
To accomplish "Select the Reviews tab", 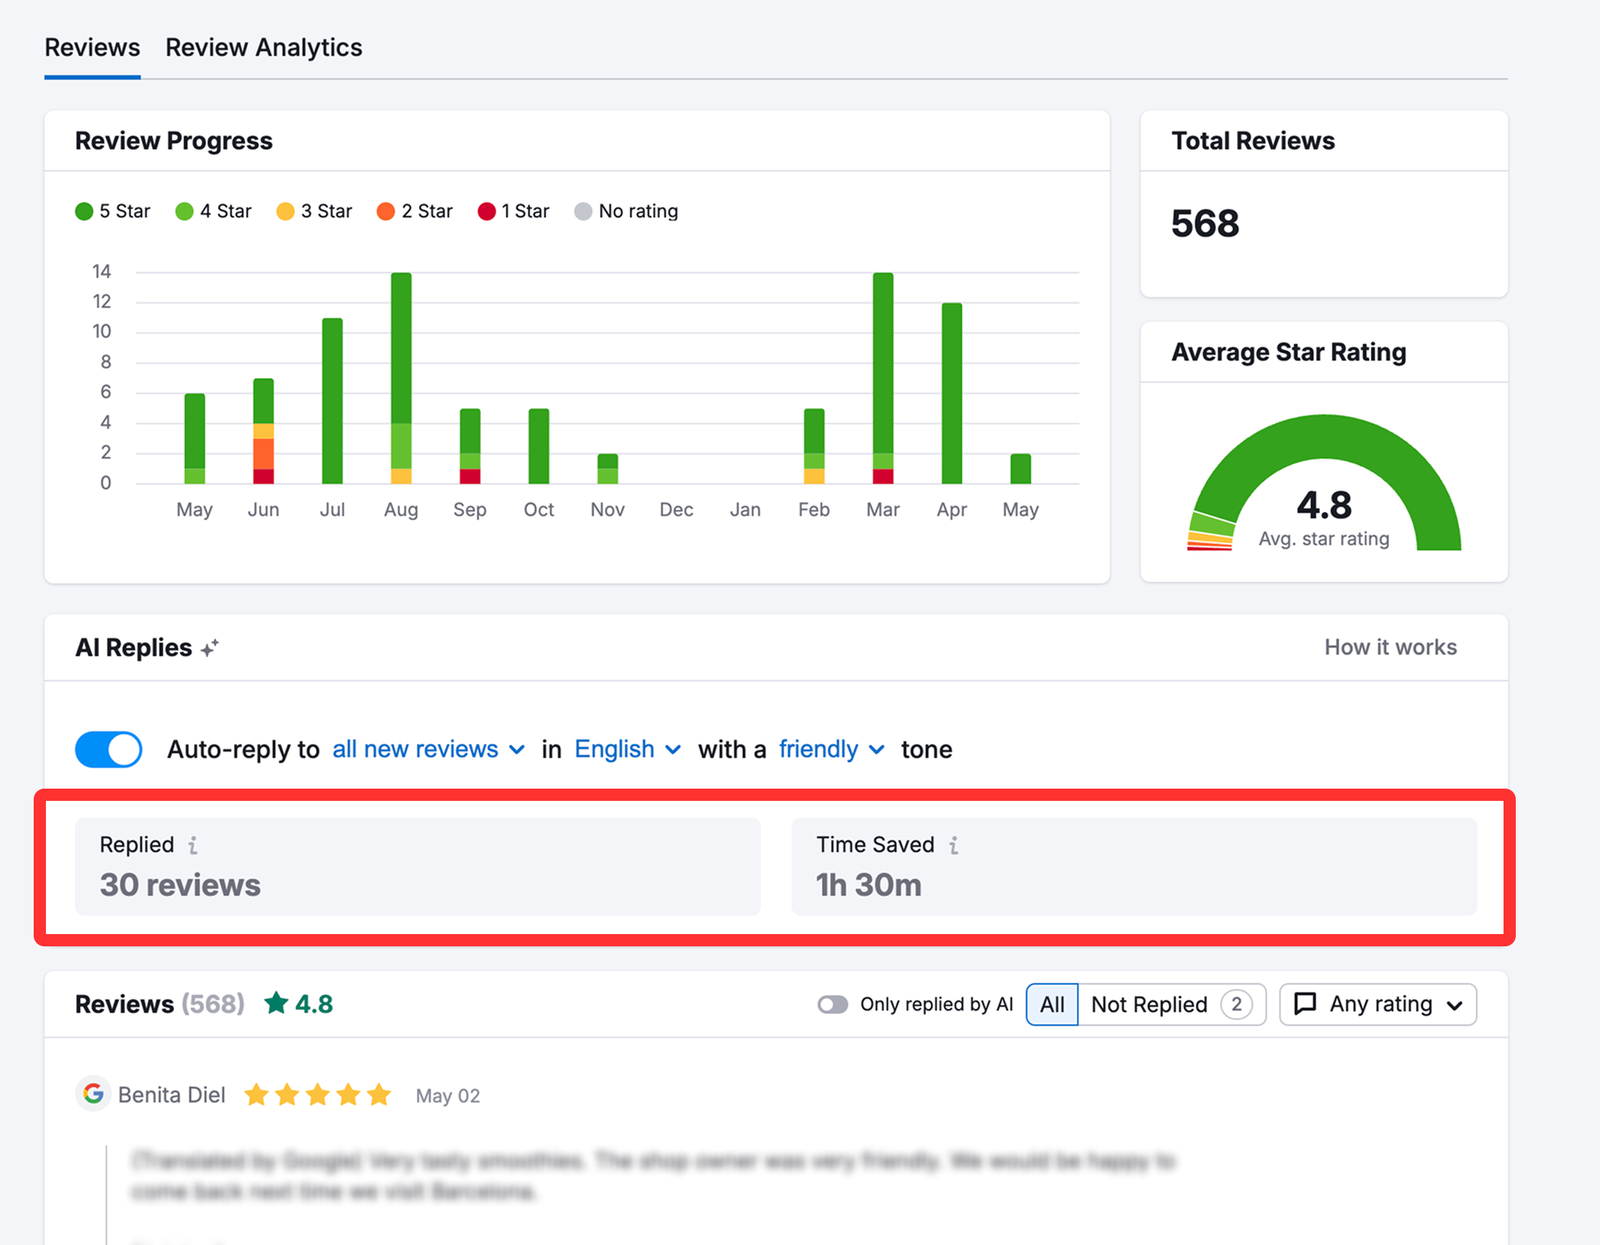I will tap(92, 47).
